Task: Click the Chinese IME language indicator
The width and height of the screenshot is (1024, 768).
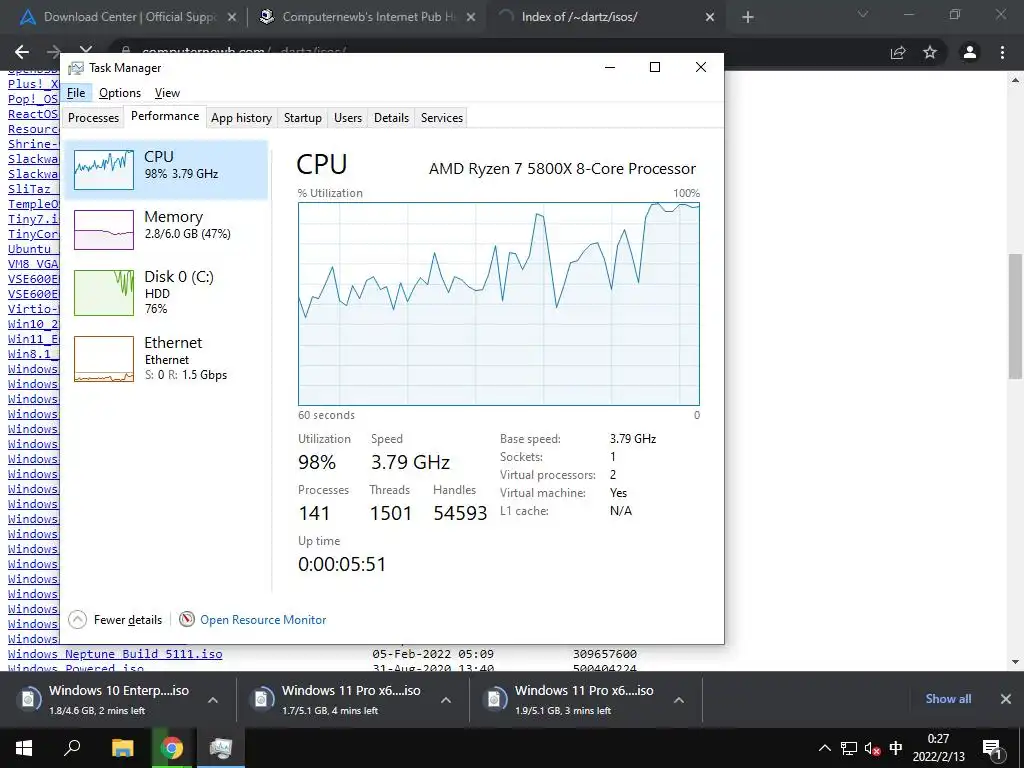Action: [896, 748]
